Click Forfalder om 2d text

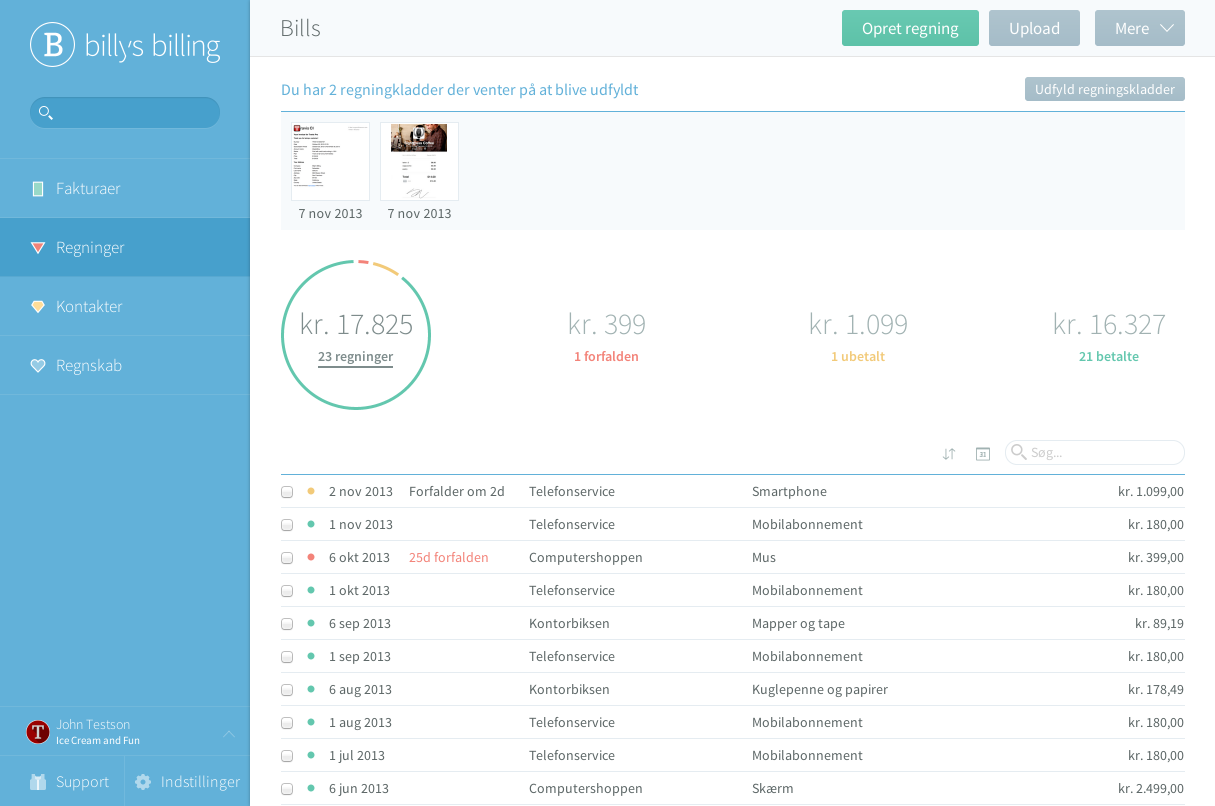tap(457, 492)
